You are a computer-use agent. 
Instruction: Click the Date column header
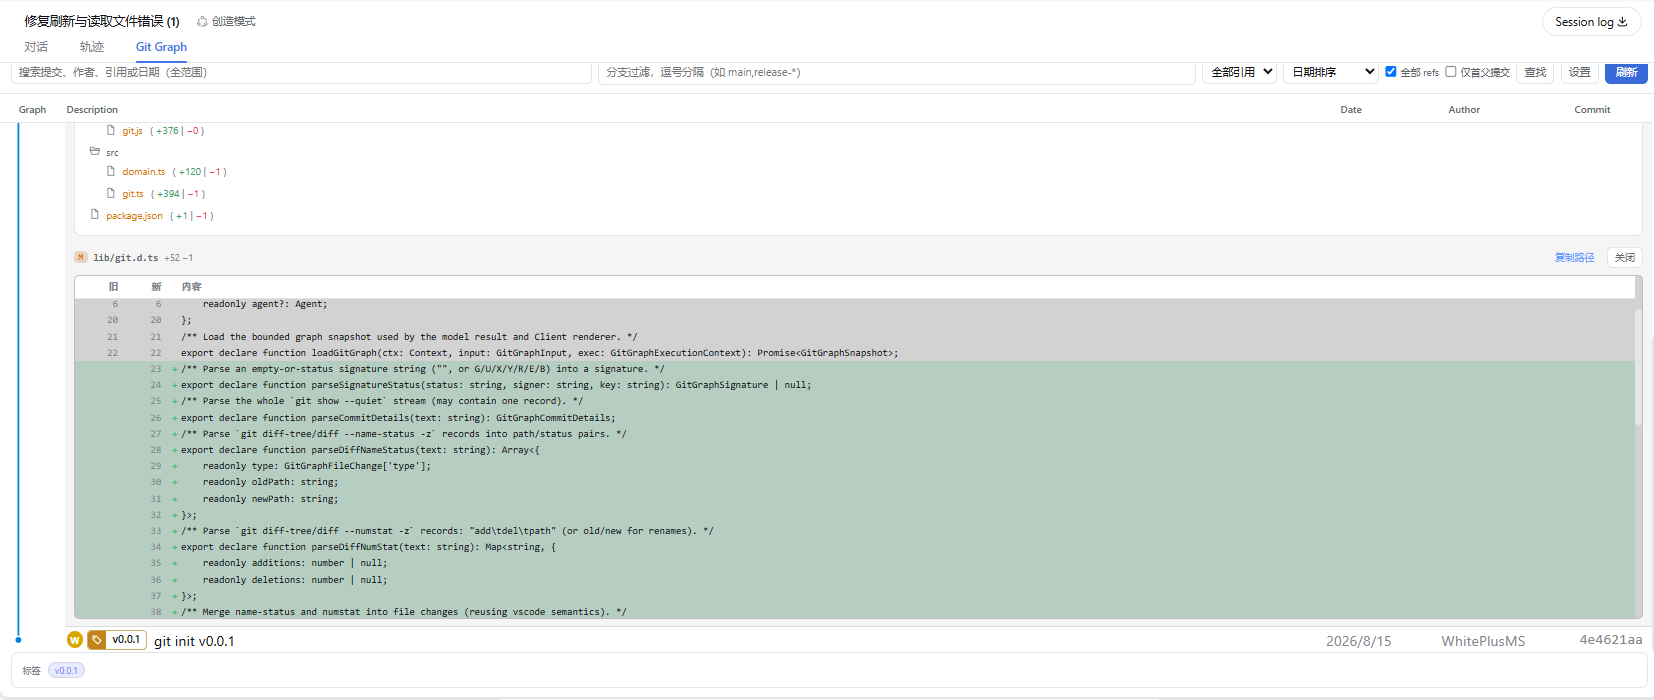(1351, 110)
